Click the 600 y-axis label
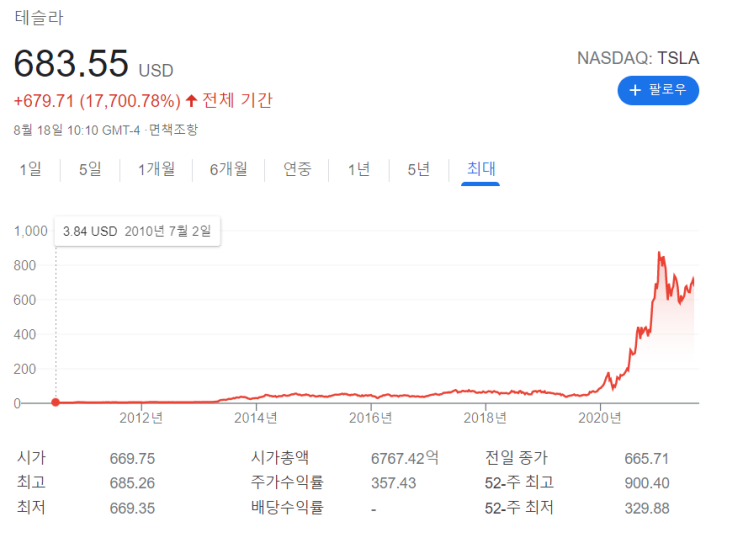The height and width of the screenshot is (538, 743). click(x=25, y=300)
